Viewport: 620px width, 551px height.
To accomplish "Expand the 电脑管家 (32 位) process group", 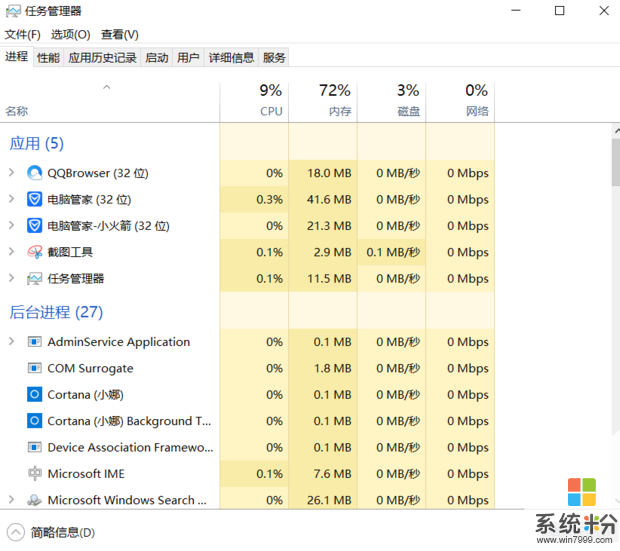I will 11,199.
